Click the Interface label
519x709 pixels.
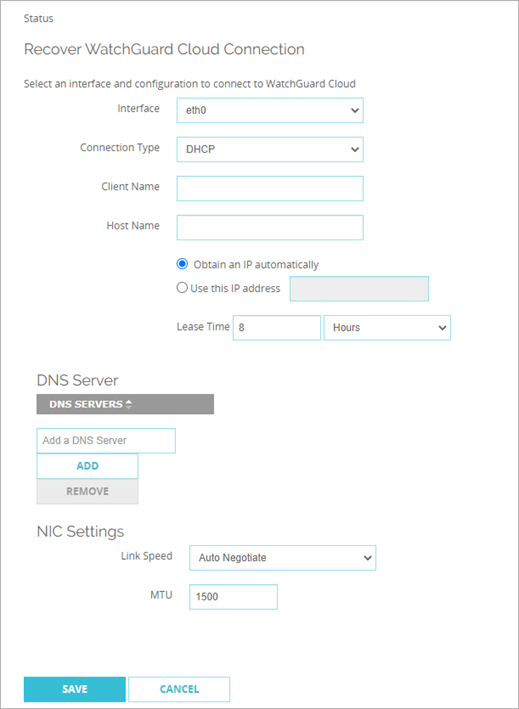click(x=138, y=109)
